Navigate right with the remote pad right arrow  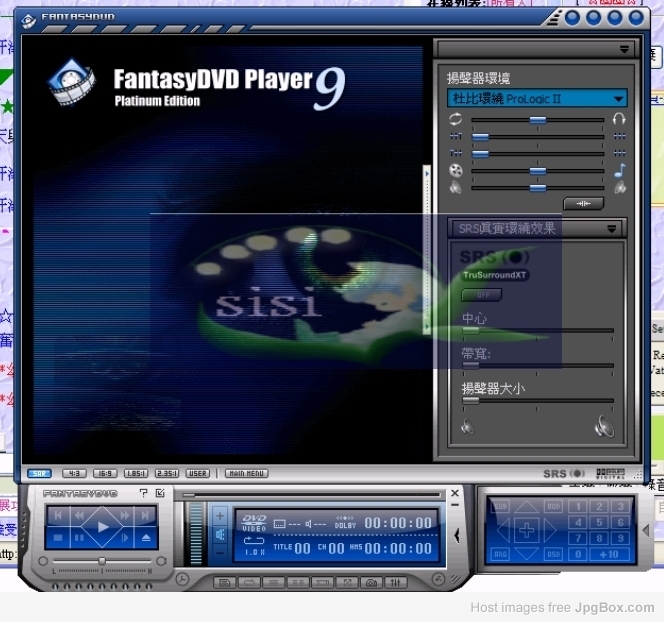550,530
